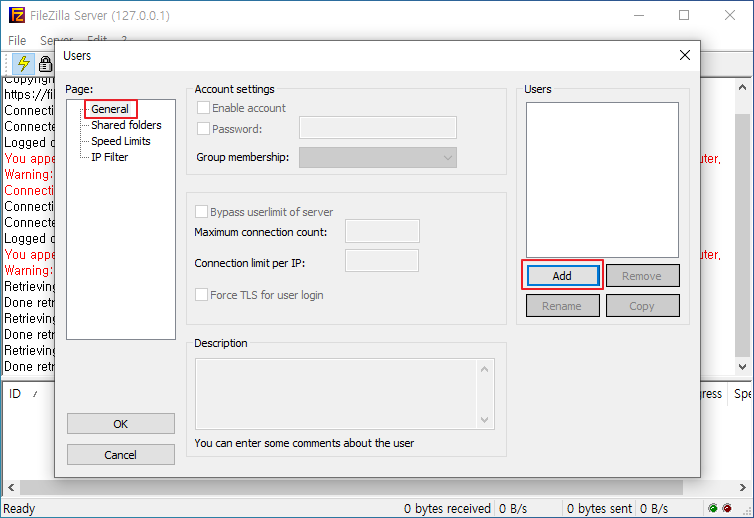Select the Speed Limits page

click(x=121, y=141)
